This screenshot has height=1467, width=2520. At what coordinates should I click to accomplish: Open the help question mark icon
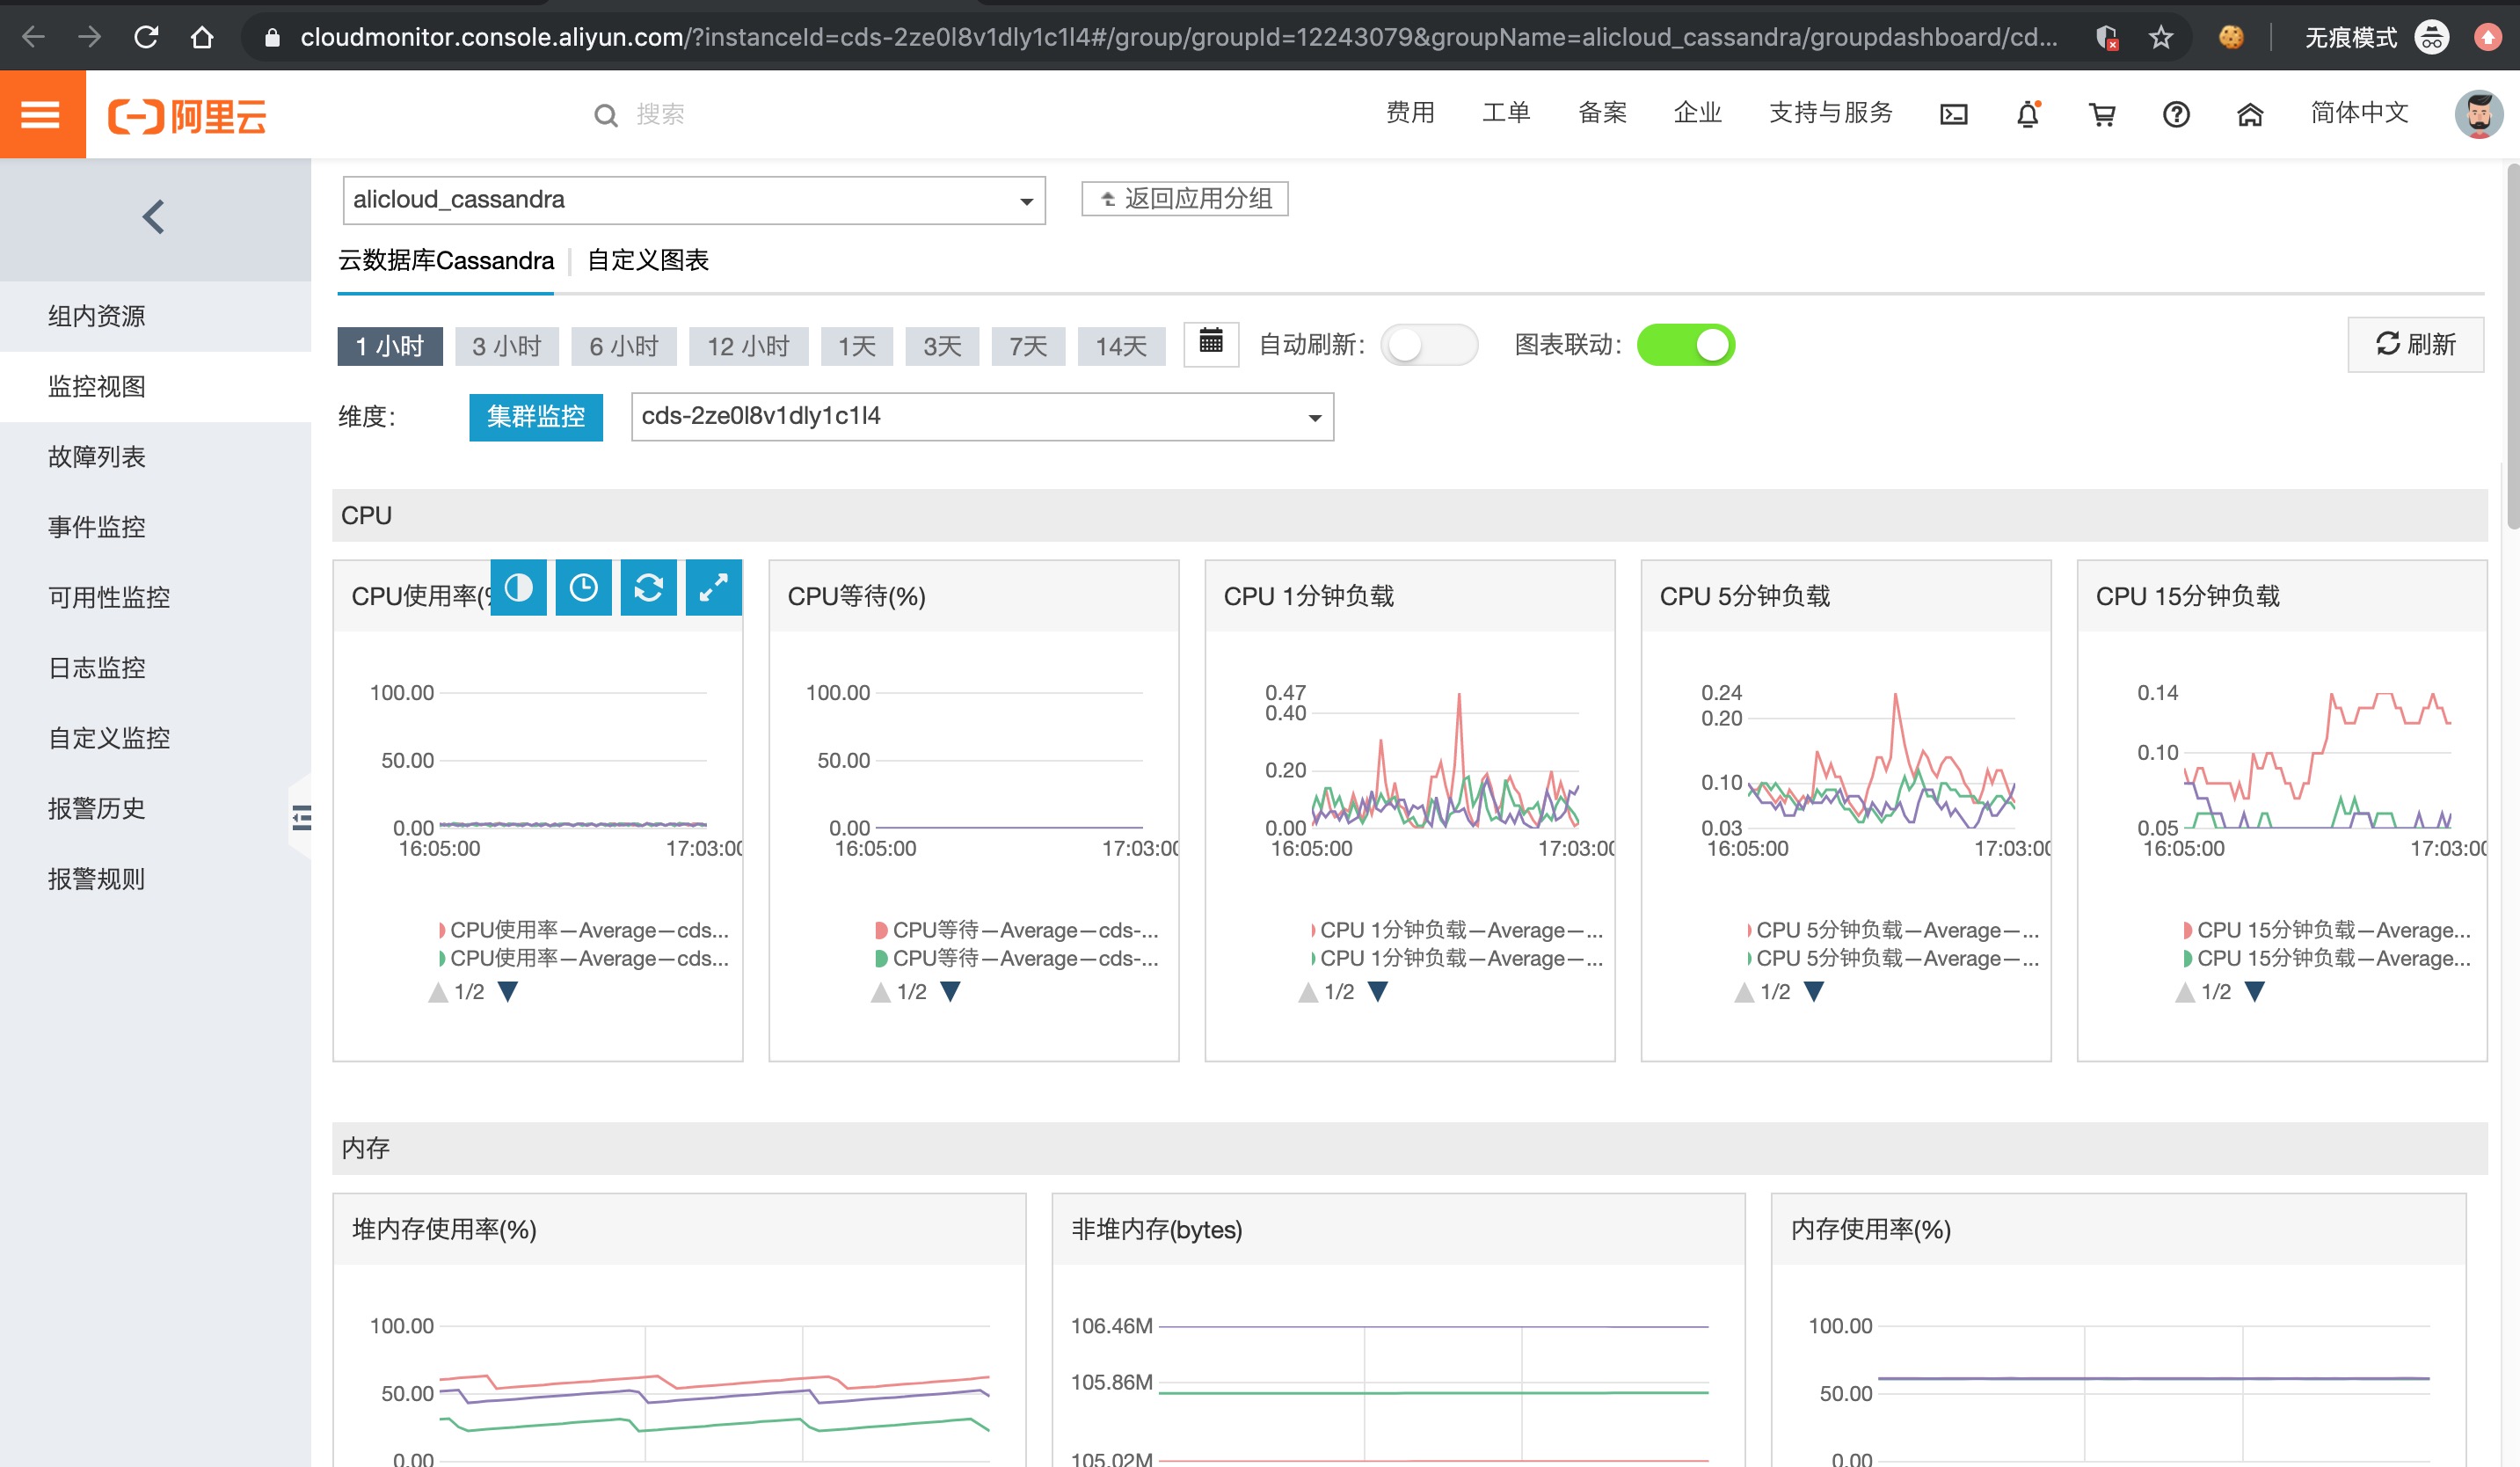click(2175, 115)
